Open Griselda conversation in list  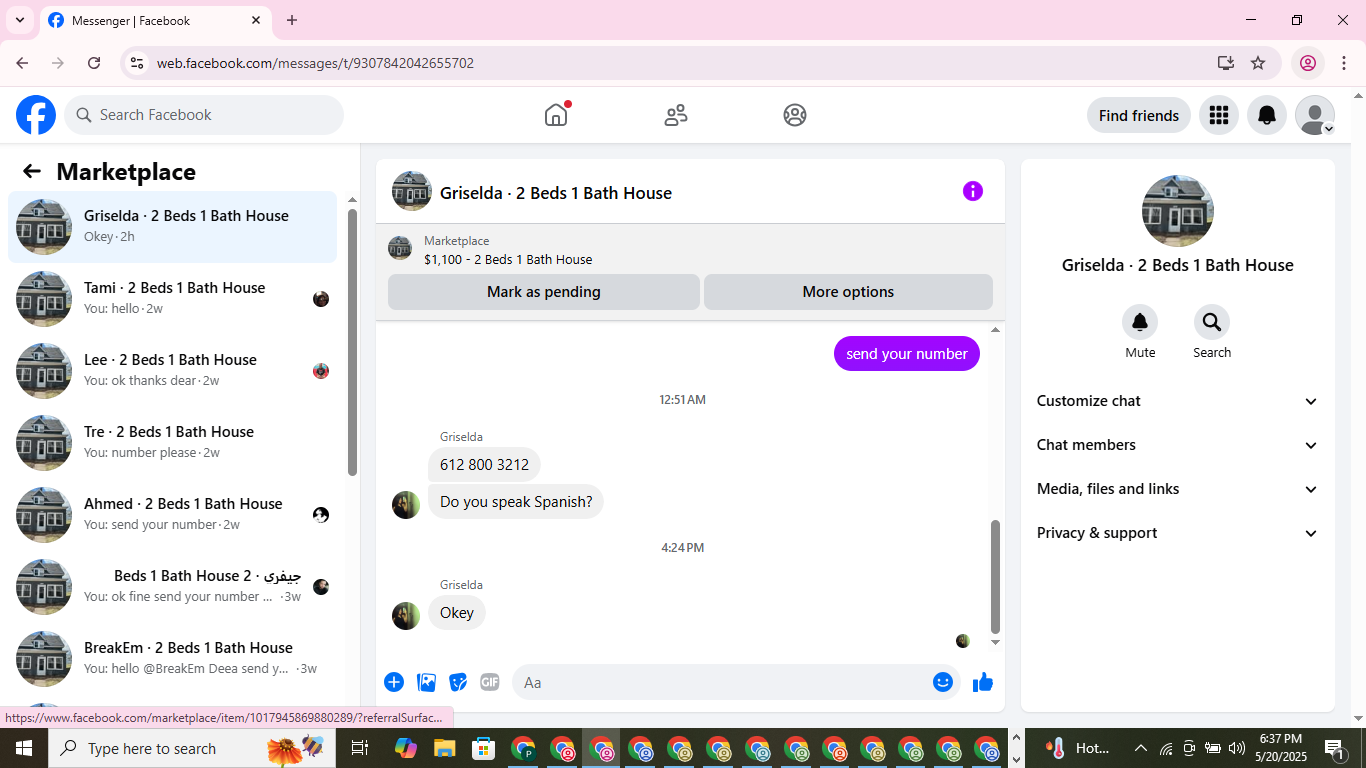click(x=172, y=227)
